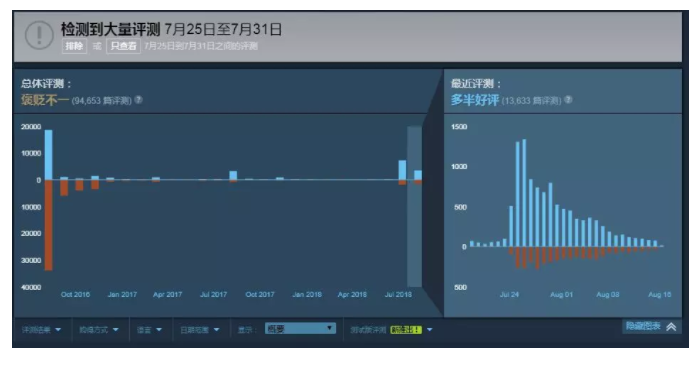The height and width of the screenshot is (365, 699).
Task: Click the highlighted Jul 2018 range in overall chart
Action: click(x=415, y=206)
